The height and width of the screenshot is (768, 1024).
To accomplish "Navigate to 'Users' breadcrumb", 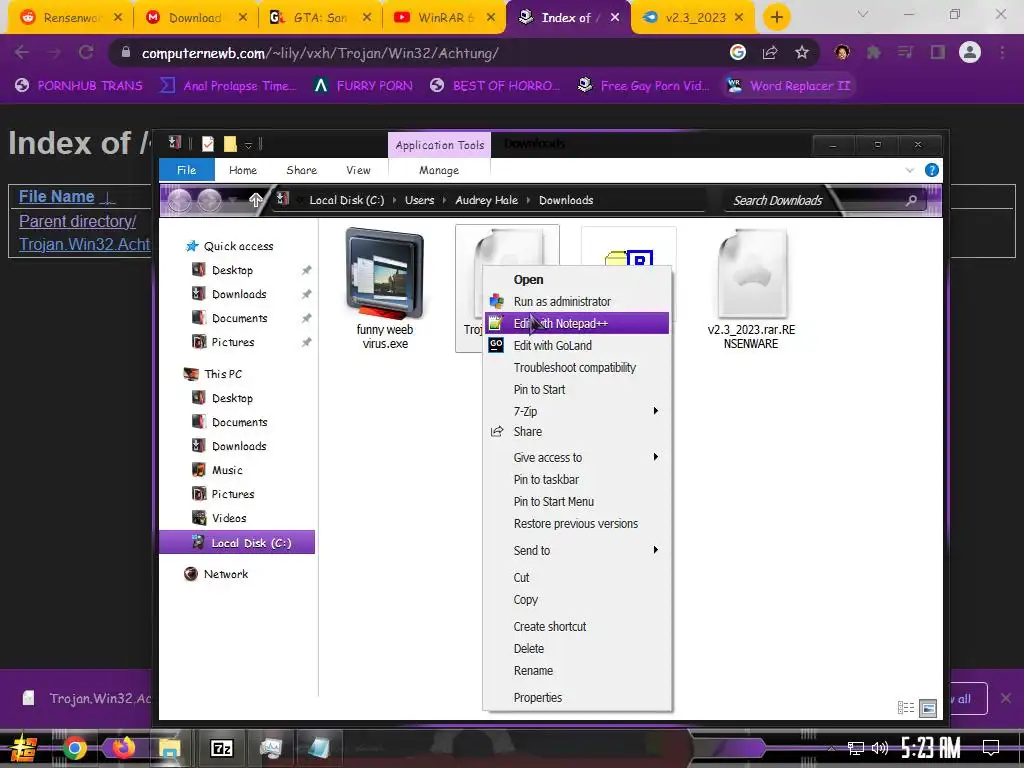I will point(419,200).
